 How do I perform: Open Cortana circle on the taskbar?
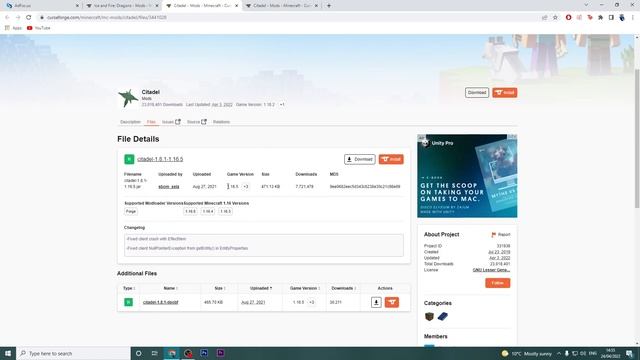[138, 353]
